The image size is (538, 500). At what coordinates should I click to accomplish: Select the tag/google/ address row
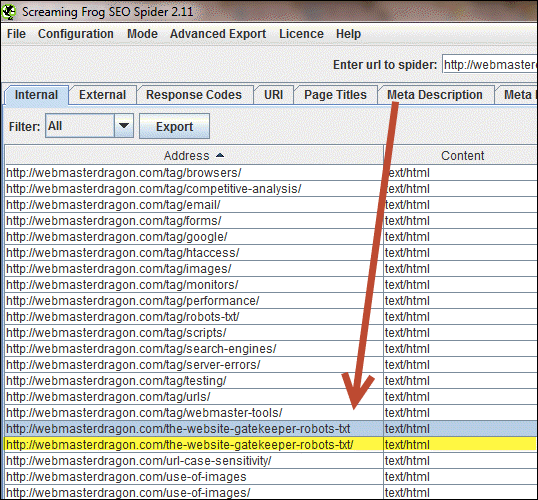194,237
